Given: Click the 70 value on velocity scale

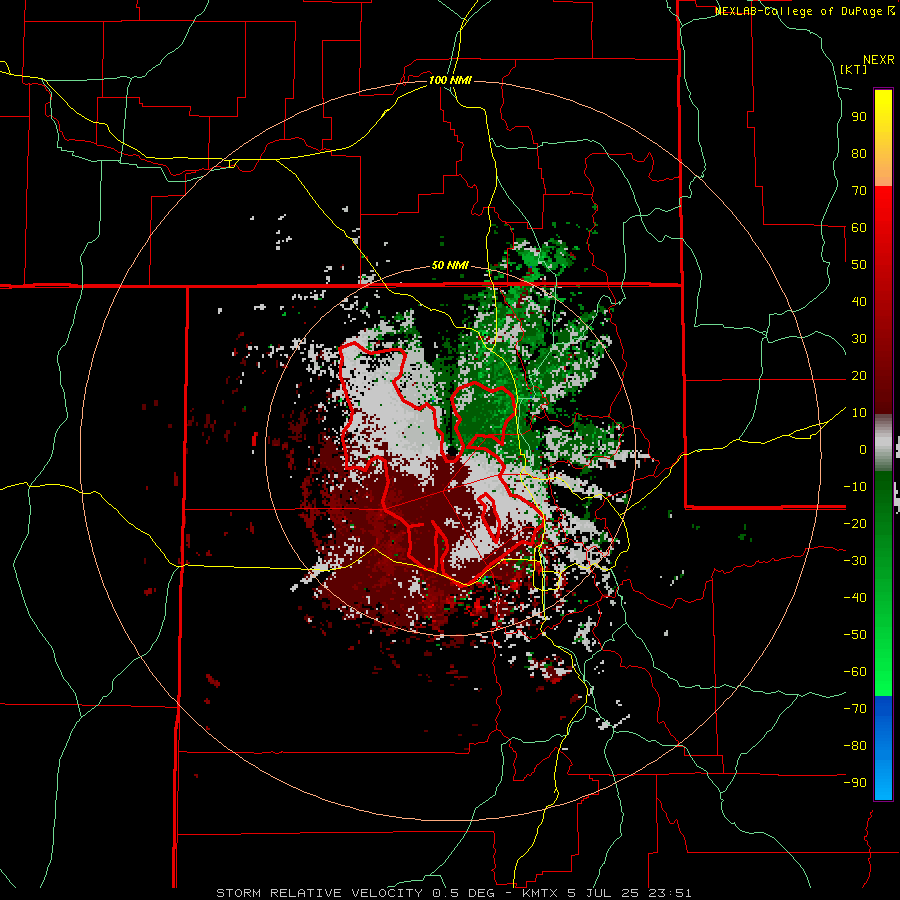Looking at the screenshot, I should [859, 191].
